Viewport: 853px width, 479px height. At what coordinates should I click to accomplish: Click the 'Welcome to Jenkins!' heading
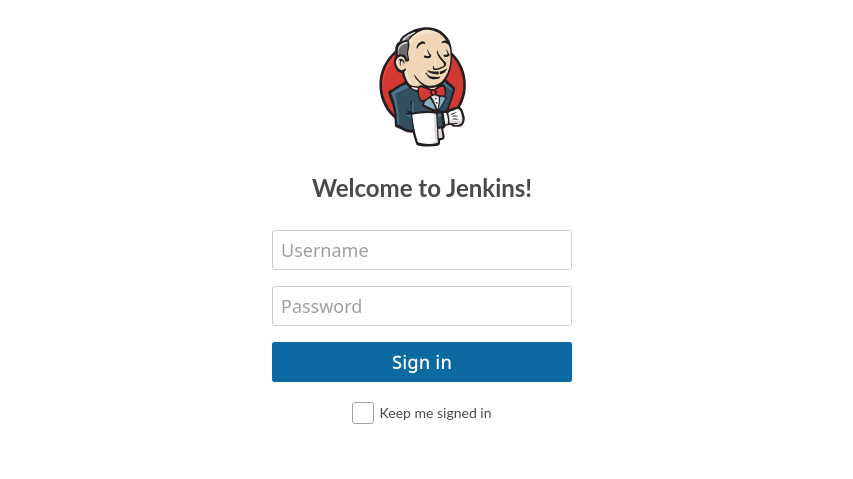[422, 188]
